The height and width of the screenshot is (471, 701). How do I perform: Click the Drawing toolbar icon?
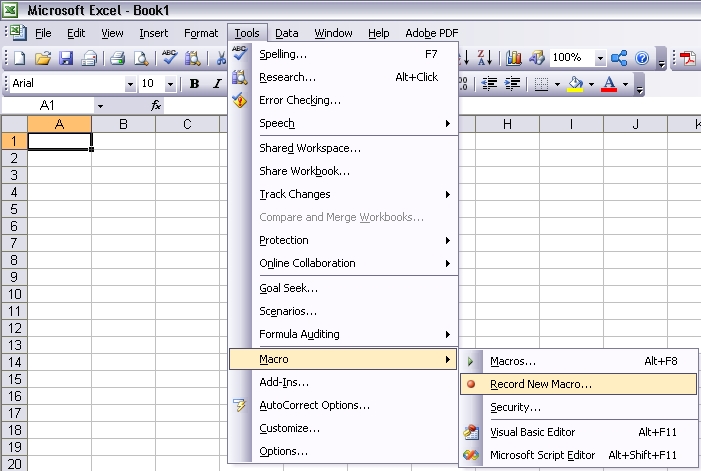coord(537,58)
